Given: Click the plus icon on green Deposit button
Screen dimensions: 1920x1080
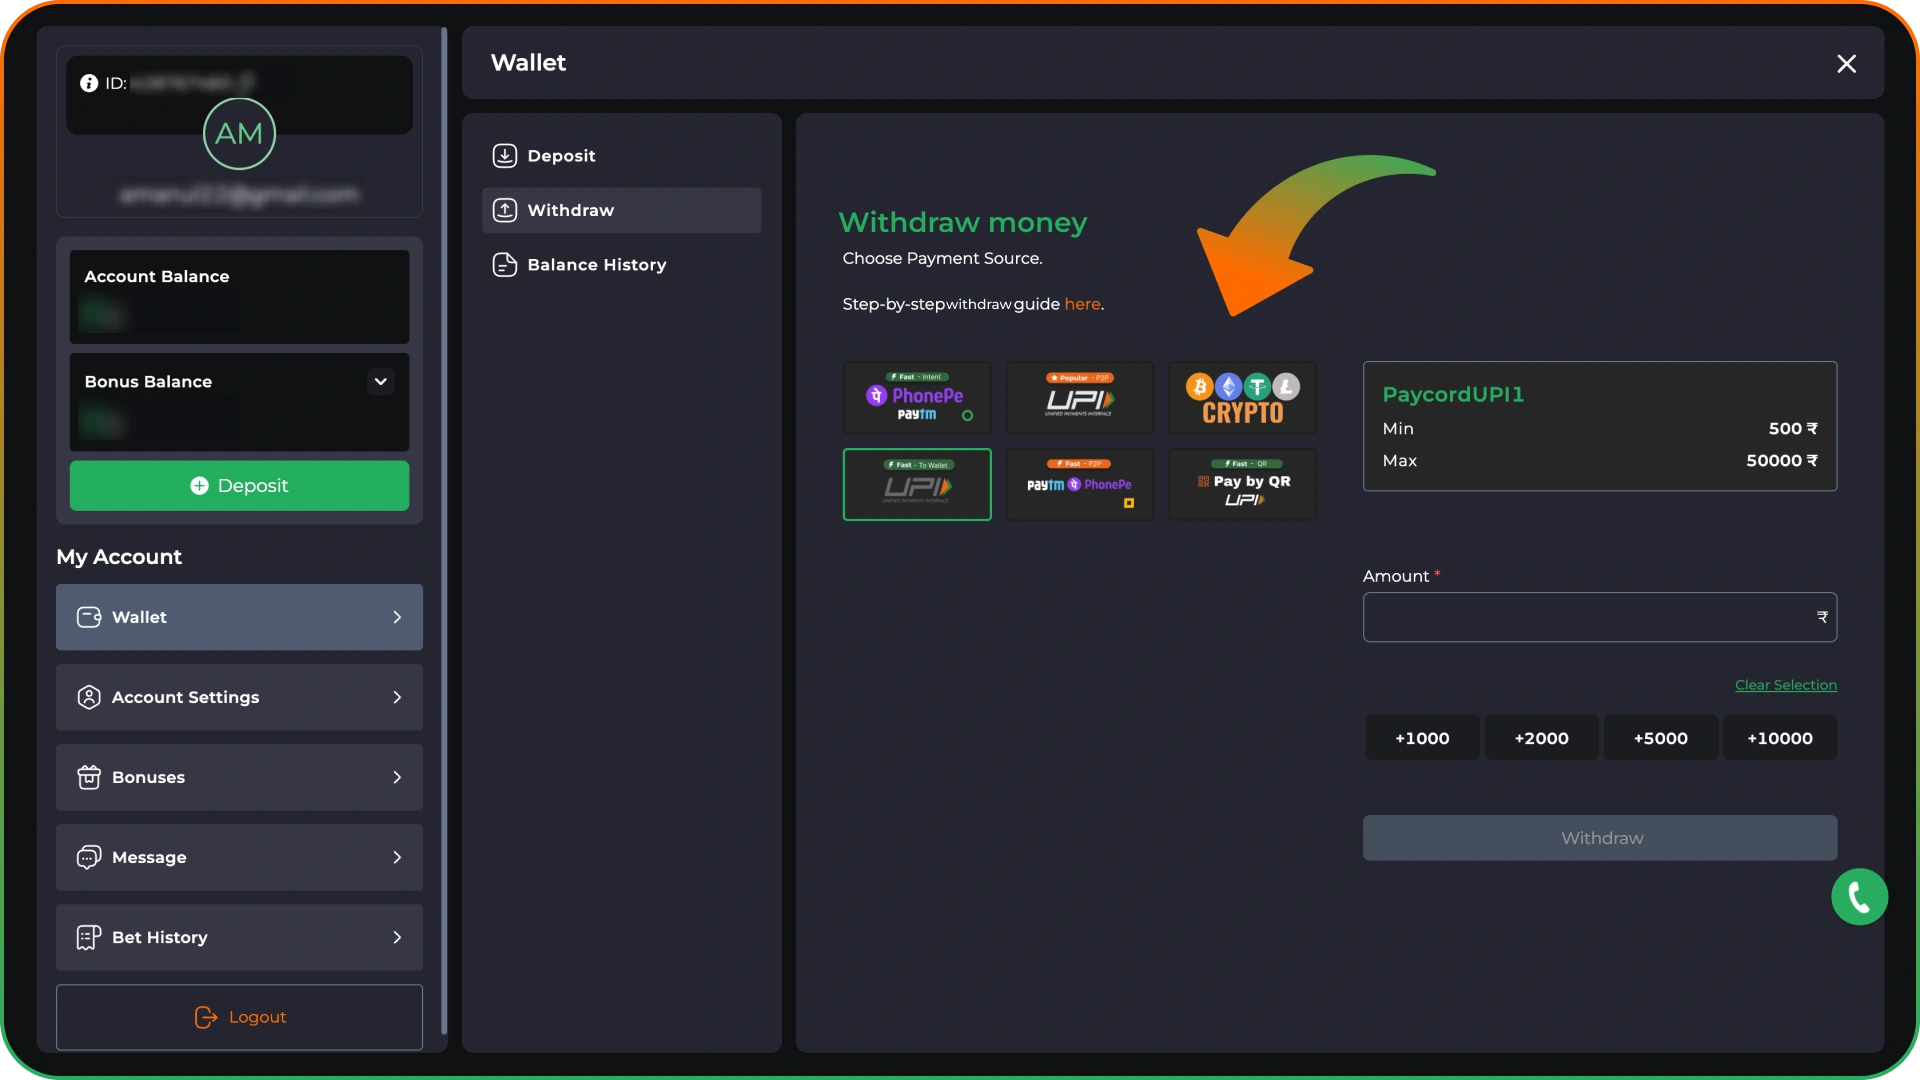Looking at the screenshot, I should coord(199,485).
